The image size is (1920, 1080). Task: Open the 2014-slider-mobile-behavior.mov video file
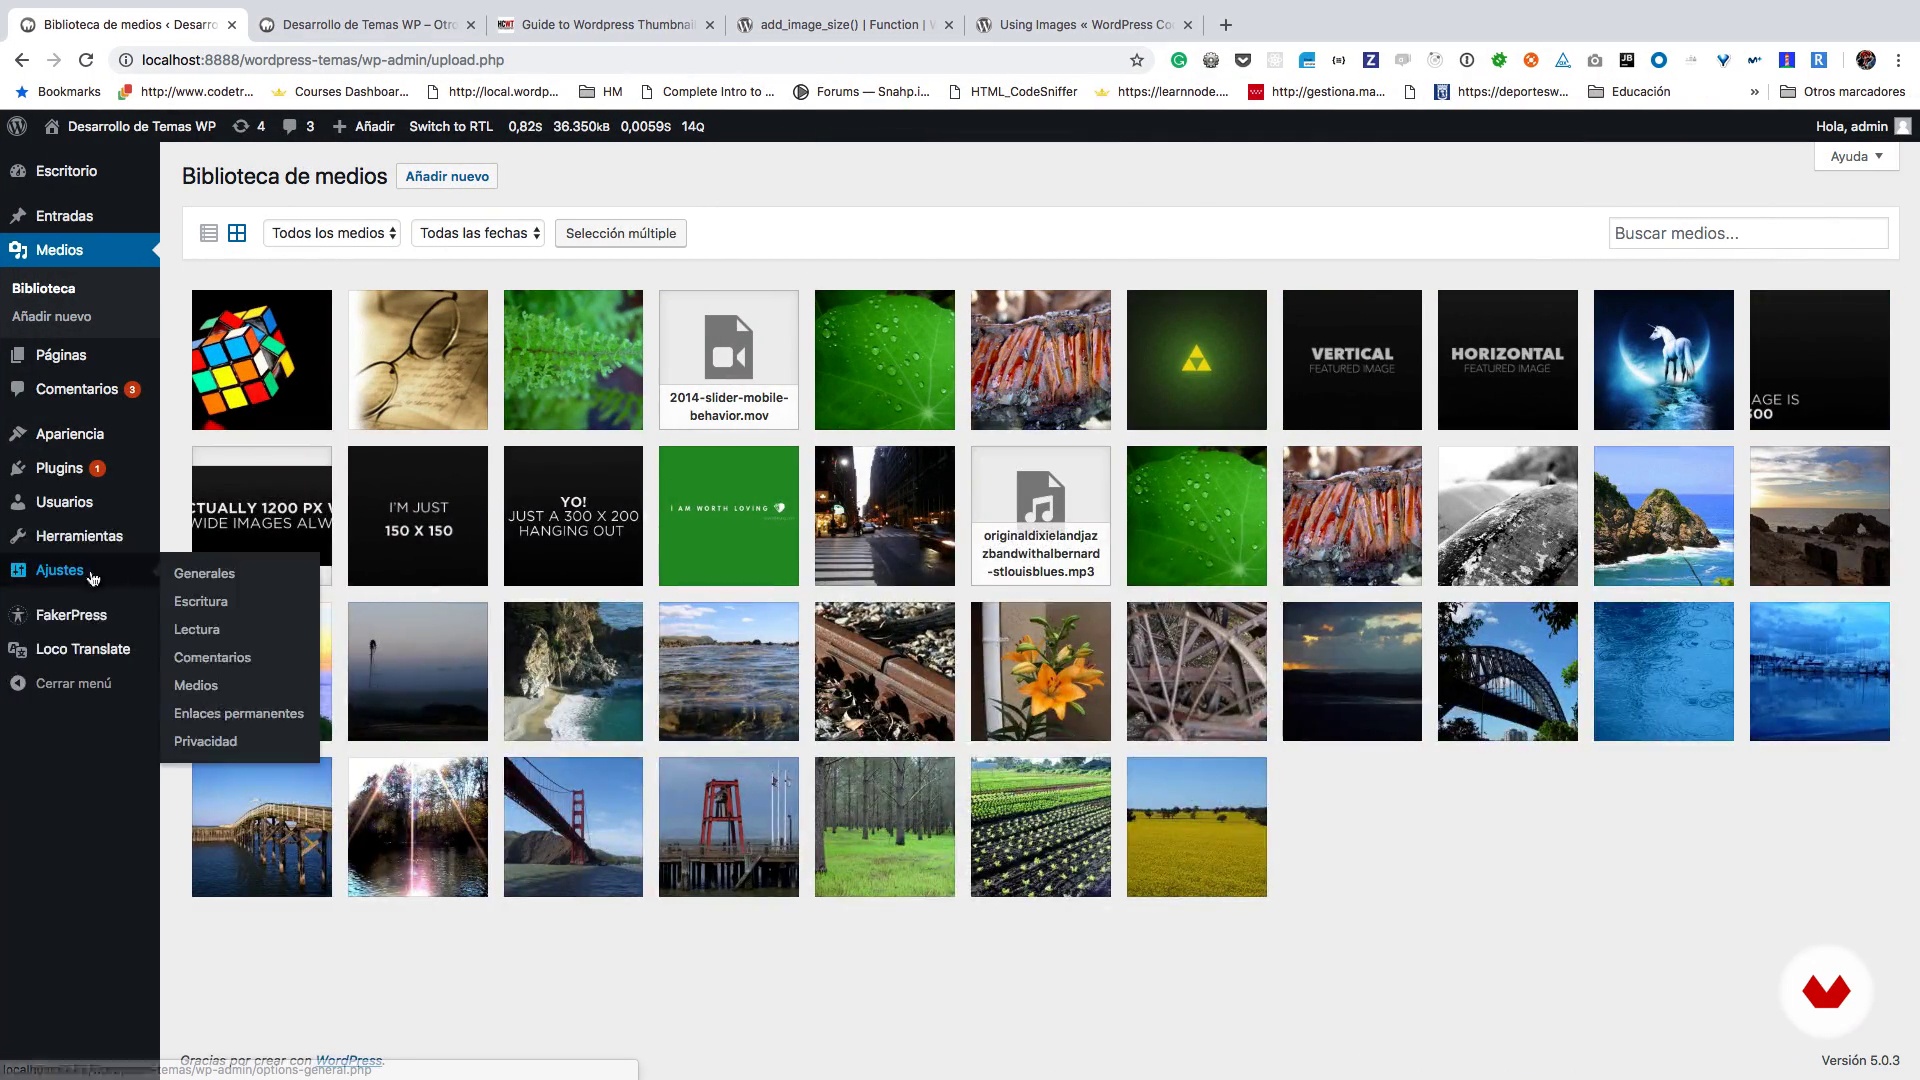point(729,360)
